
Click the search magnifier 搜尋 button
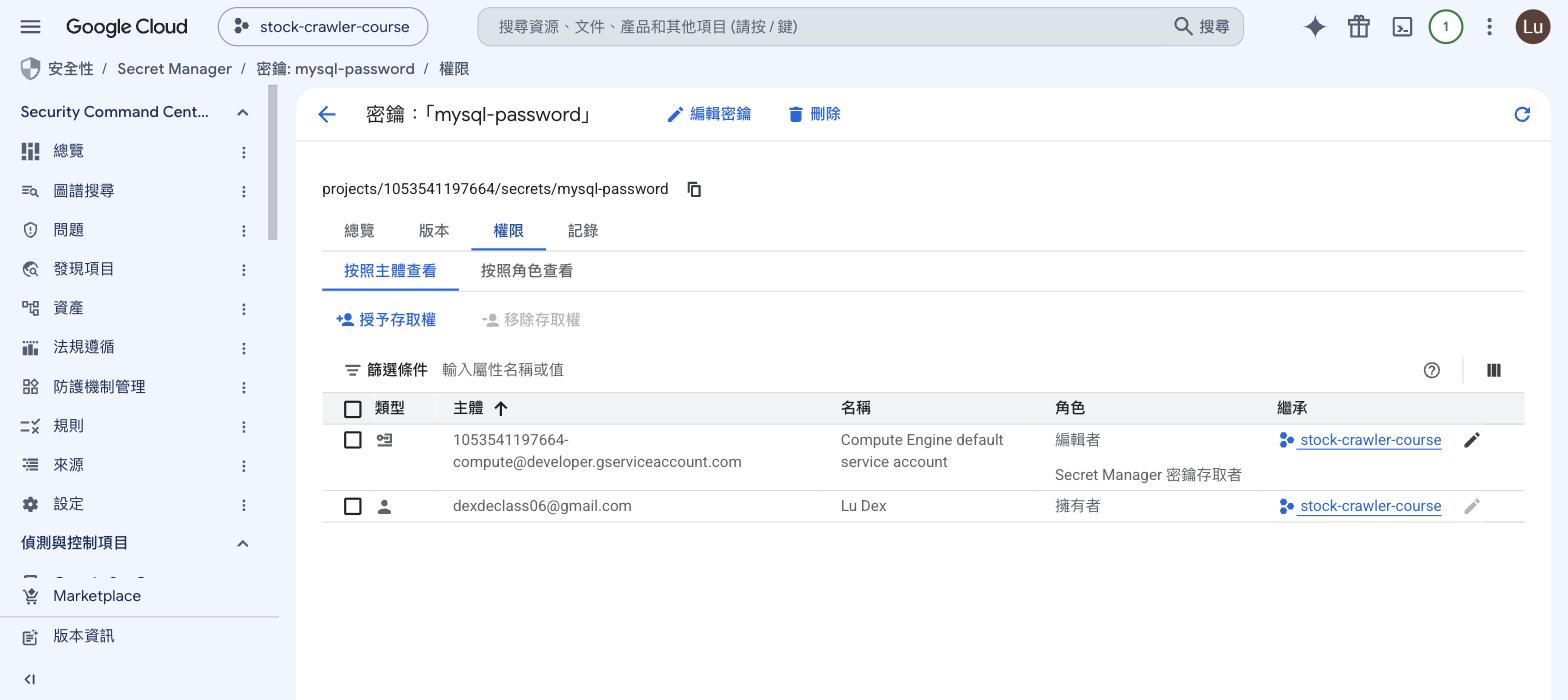pyautogui.click(x=1202, y=27)
